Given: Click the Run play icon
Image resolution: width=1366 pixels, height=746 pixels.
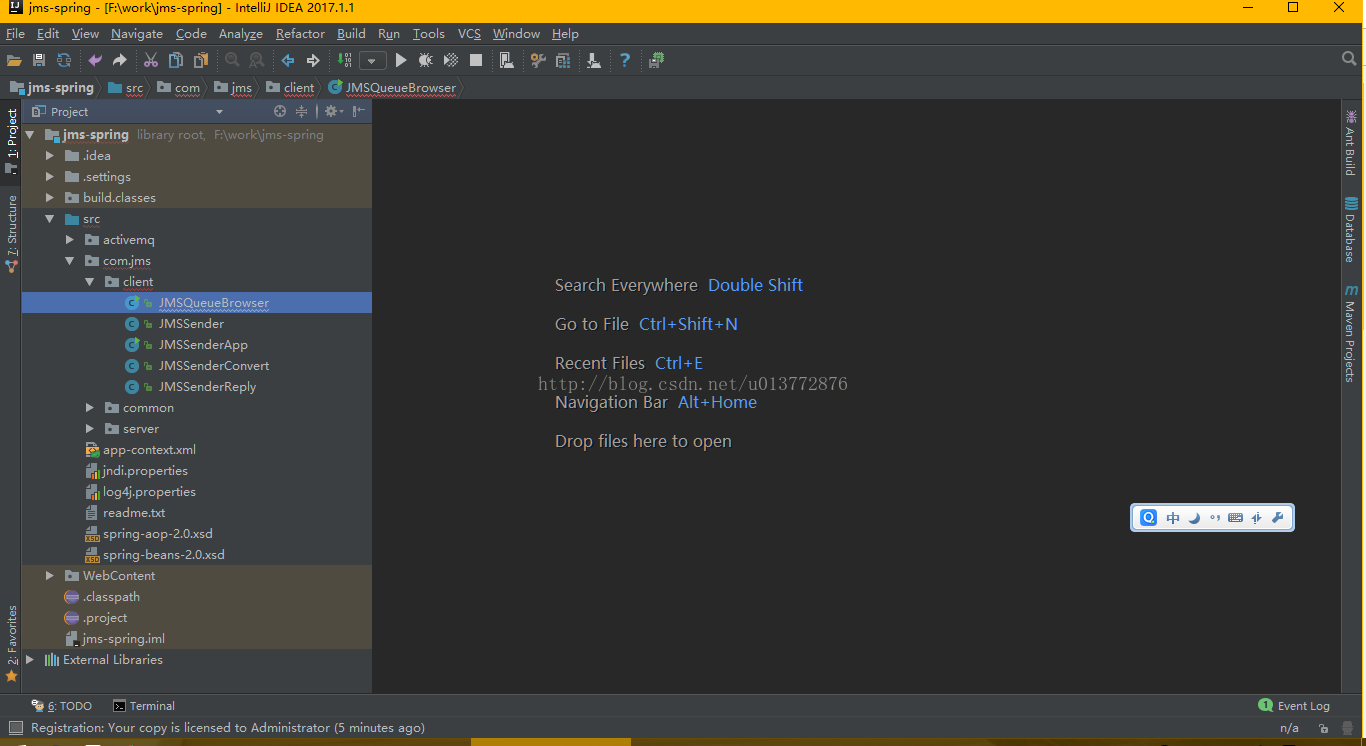Looking at the screenshot, I should click(401, 60).
